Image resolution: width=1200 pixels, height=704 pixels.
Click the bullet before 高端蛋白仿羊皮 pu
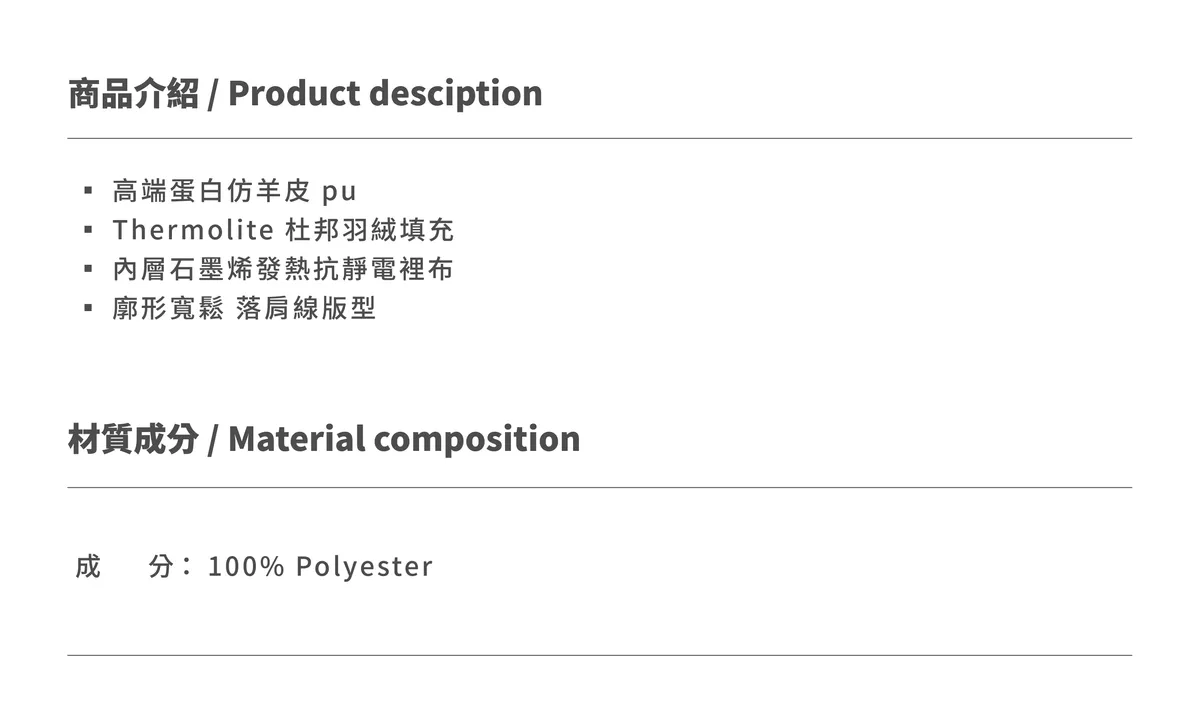click(89, 190)
